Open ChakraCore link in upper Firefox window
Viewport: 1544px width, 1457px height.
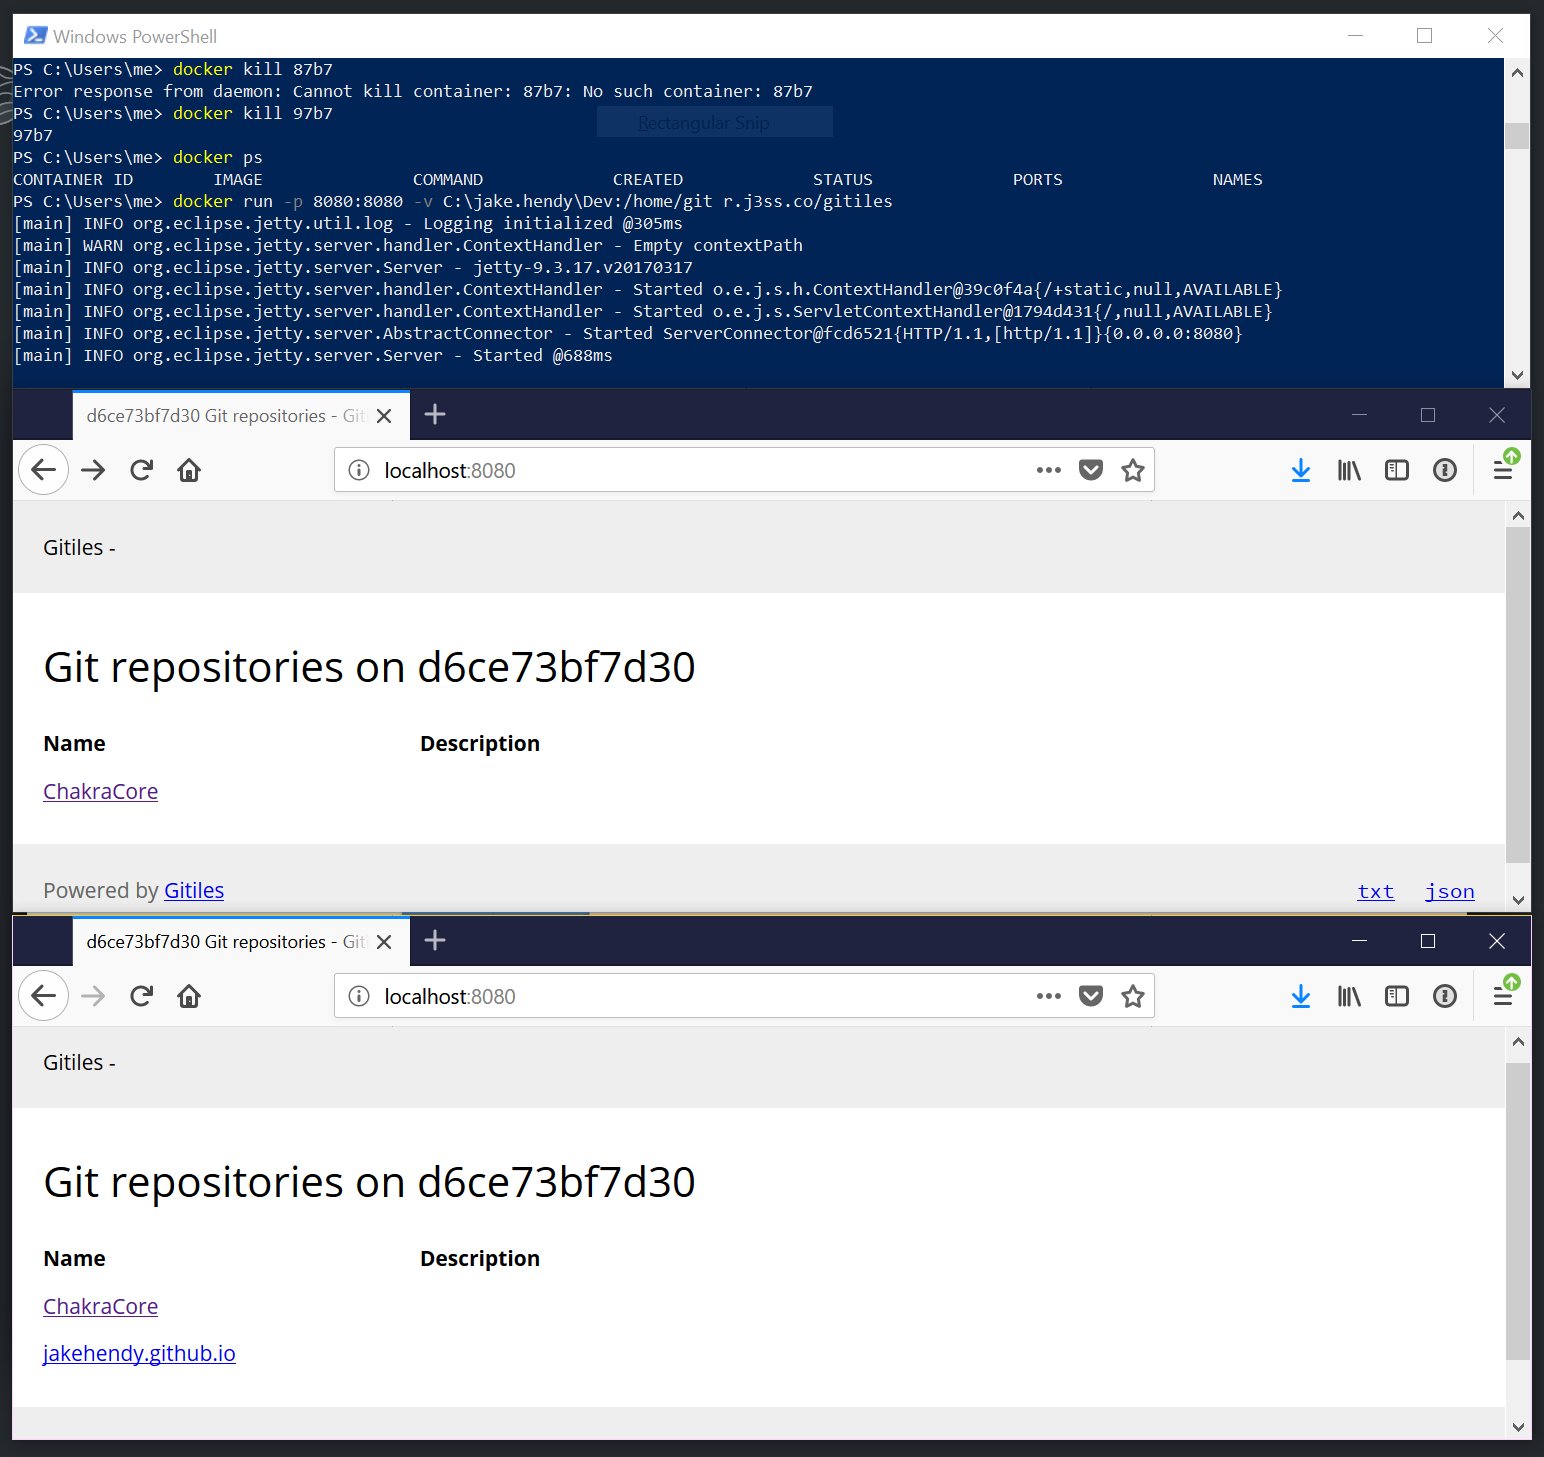click(x=100, y=791)
